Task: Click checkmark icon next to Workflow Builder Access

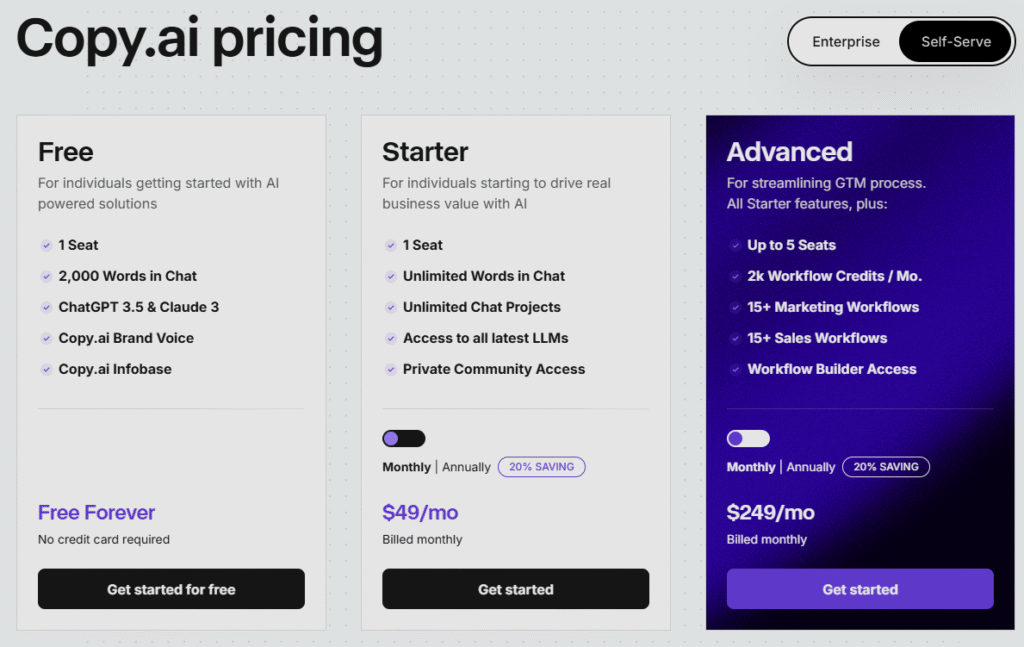Action: coord(735,370)
